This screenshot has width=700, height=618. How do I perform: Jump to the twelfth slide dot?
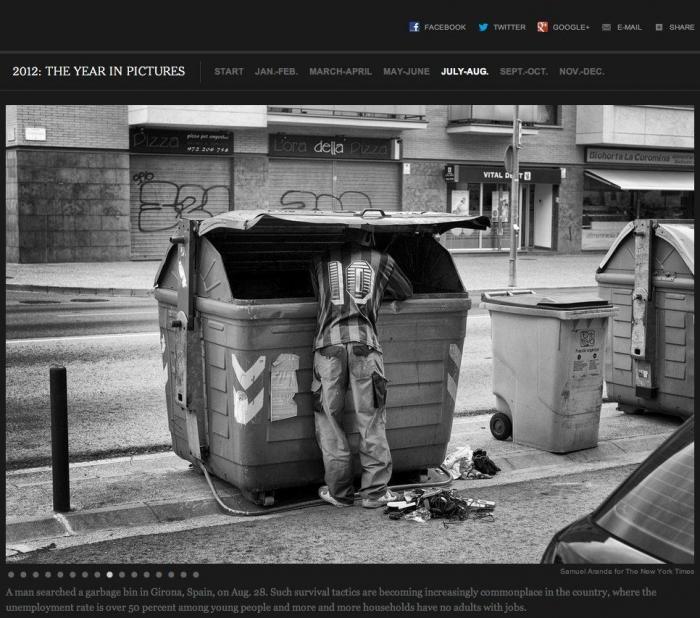tap(146, 575)
